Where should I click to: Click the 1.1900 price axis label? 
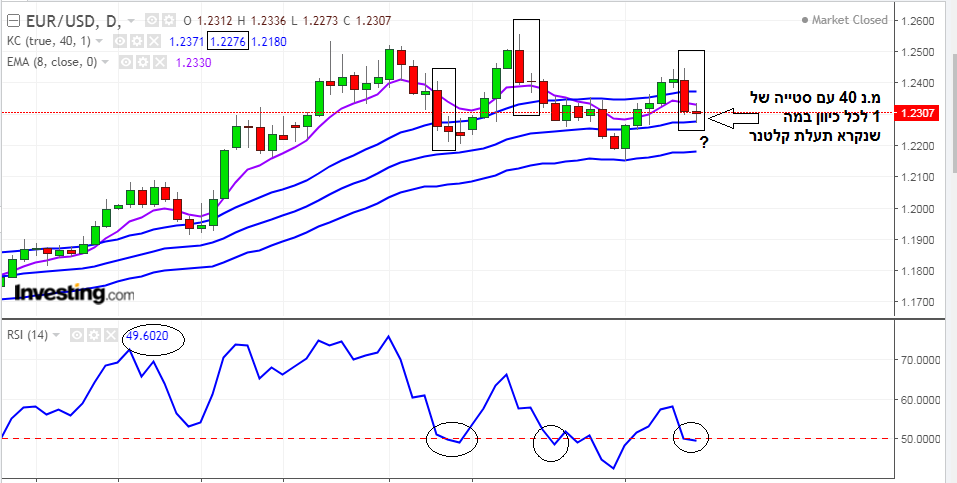pos(917,240)
